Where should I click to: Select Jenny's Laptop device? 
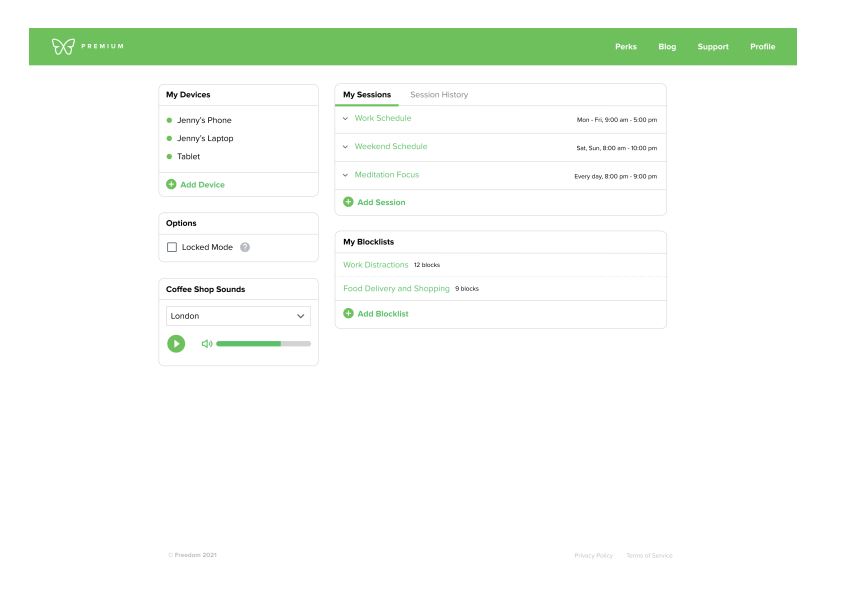(205, 139)
